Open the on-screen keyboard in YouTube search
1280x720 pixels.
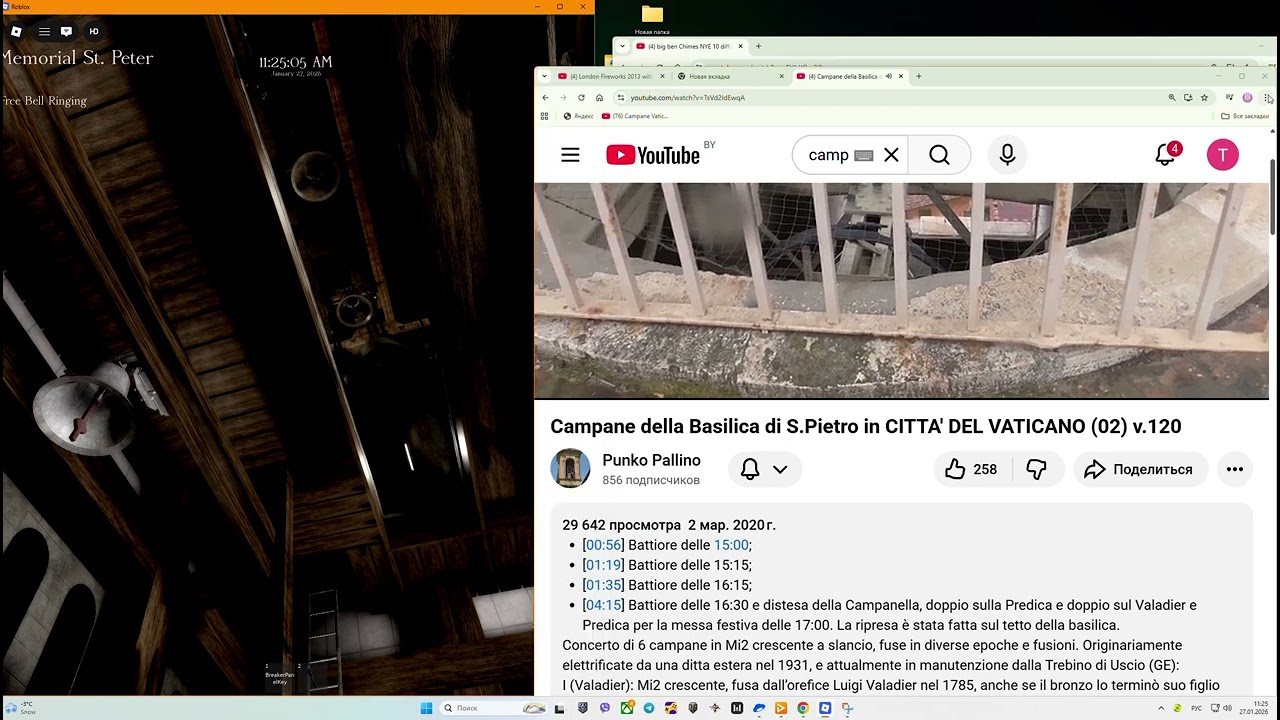[x=864, y=155]
